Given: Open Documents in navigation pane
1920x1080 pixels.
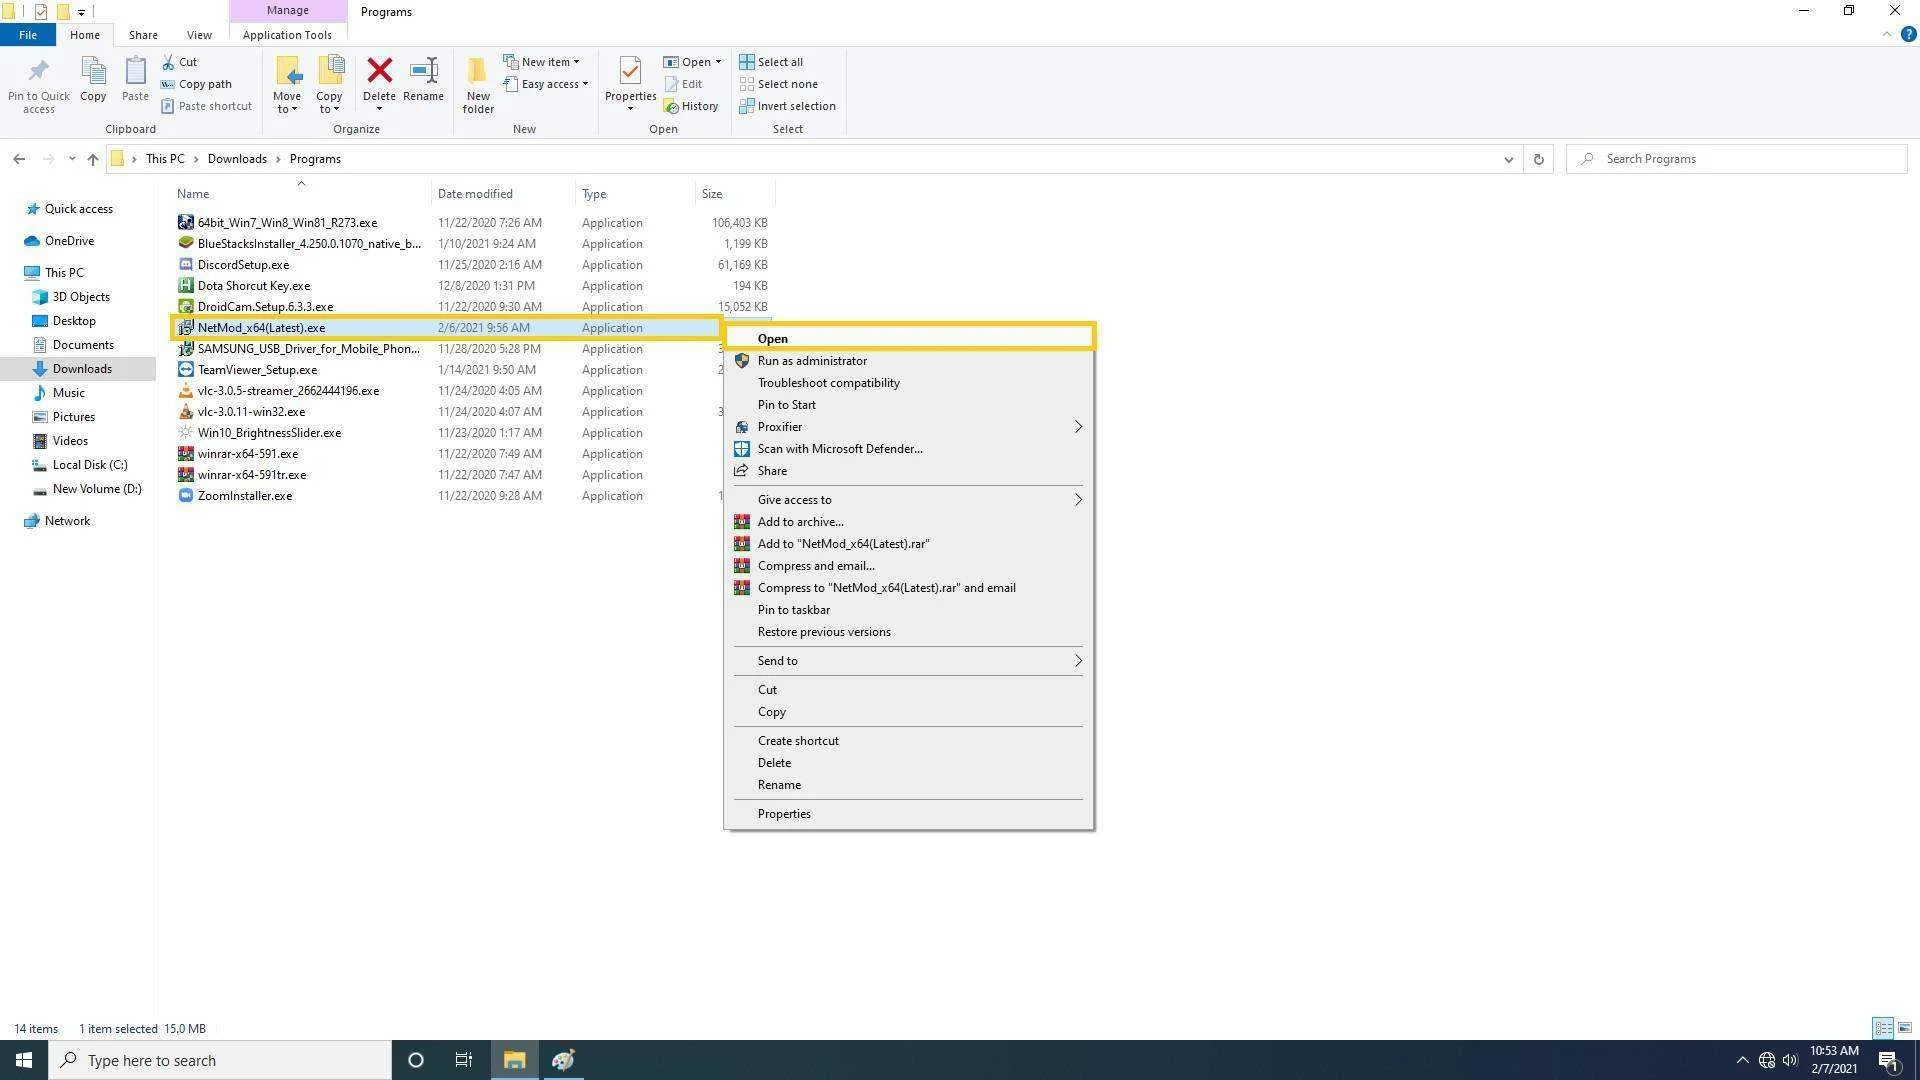Looking at the screenshot, I should pyautogui.click(x=83, y=345).
